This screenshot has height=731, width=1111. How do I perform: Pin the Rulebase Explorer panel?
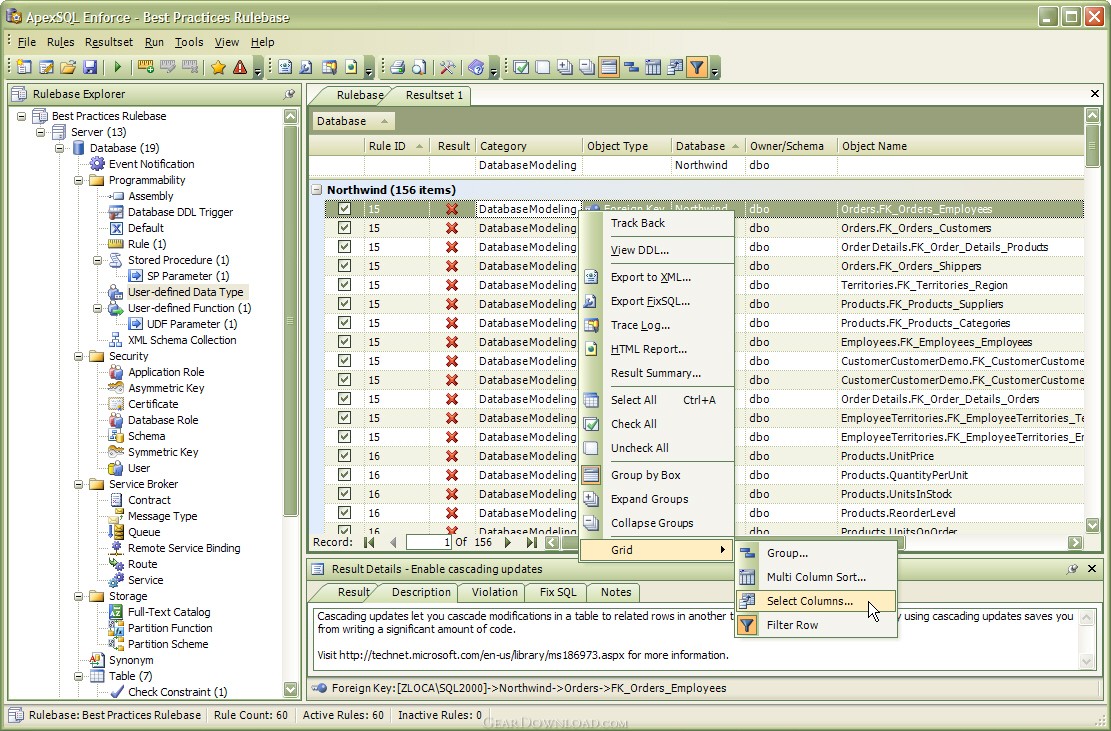point(289,94)
